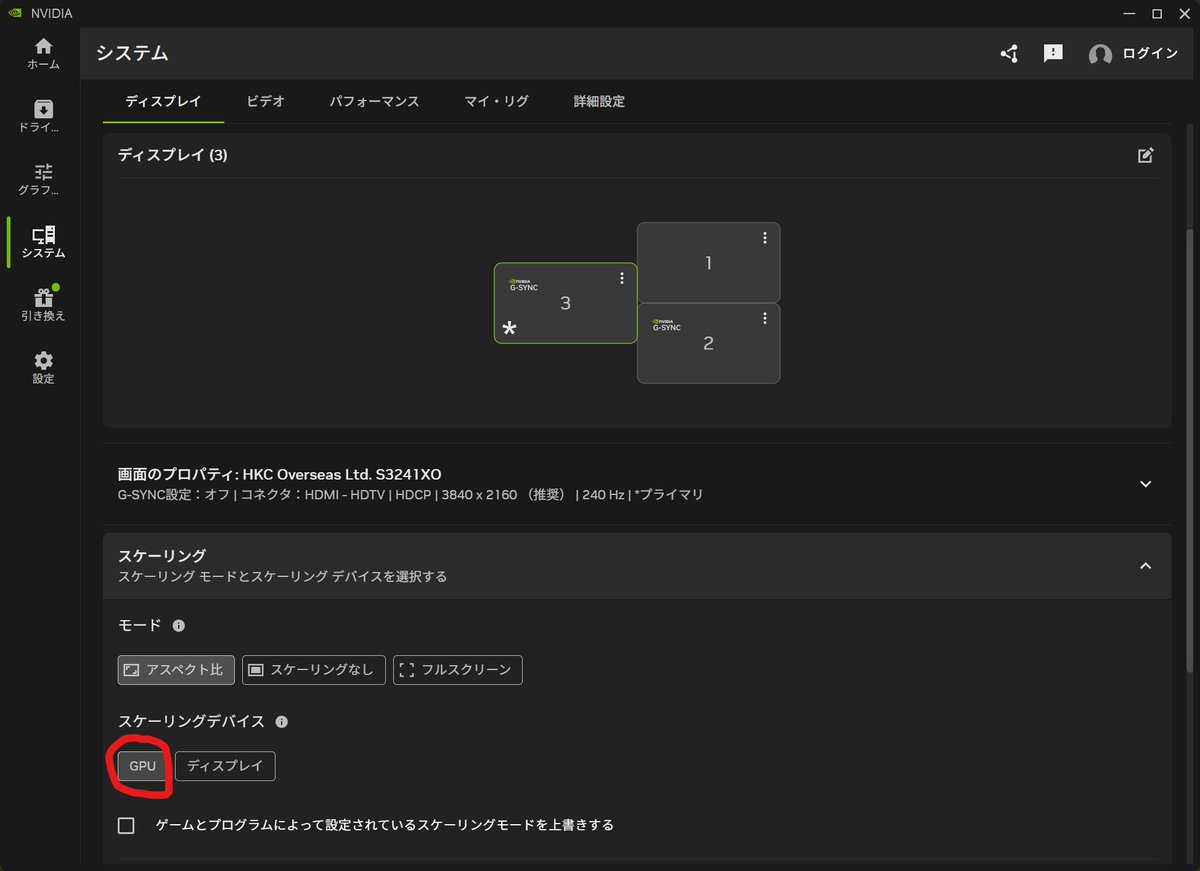The width and height of the screenshot is (1200, 871).
Task: Select display 1 thumbnail
Action: click(708, 263)
